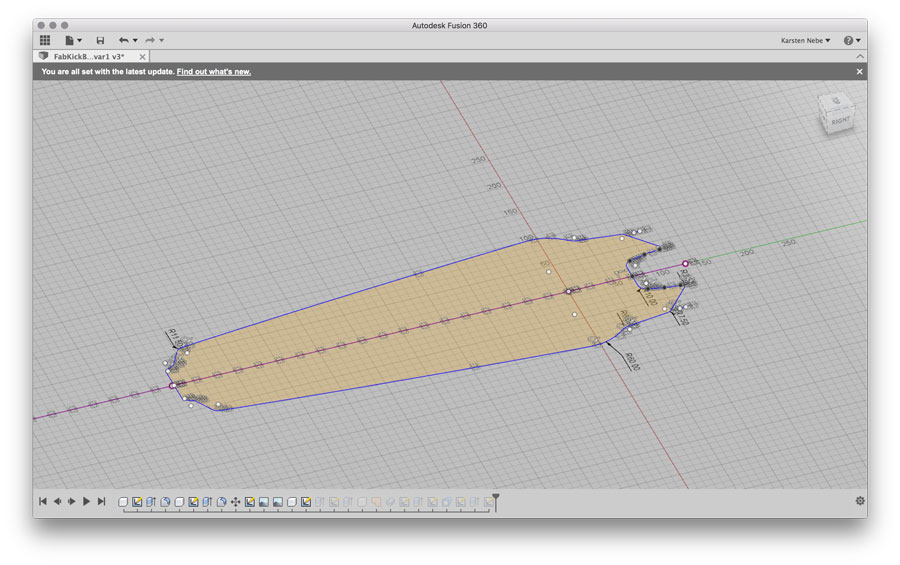Open the undo history dropdown arrow

click(135, 40)
